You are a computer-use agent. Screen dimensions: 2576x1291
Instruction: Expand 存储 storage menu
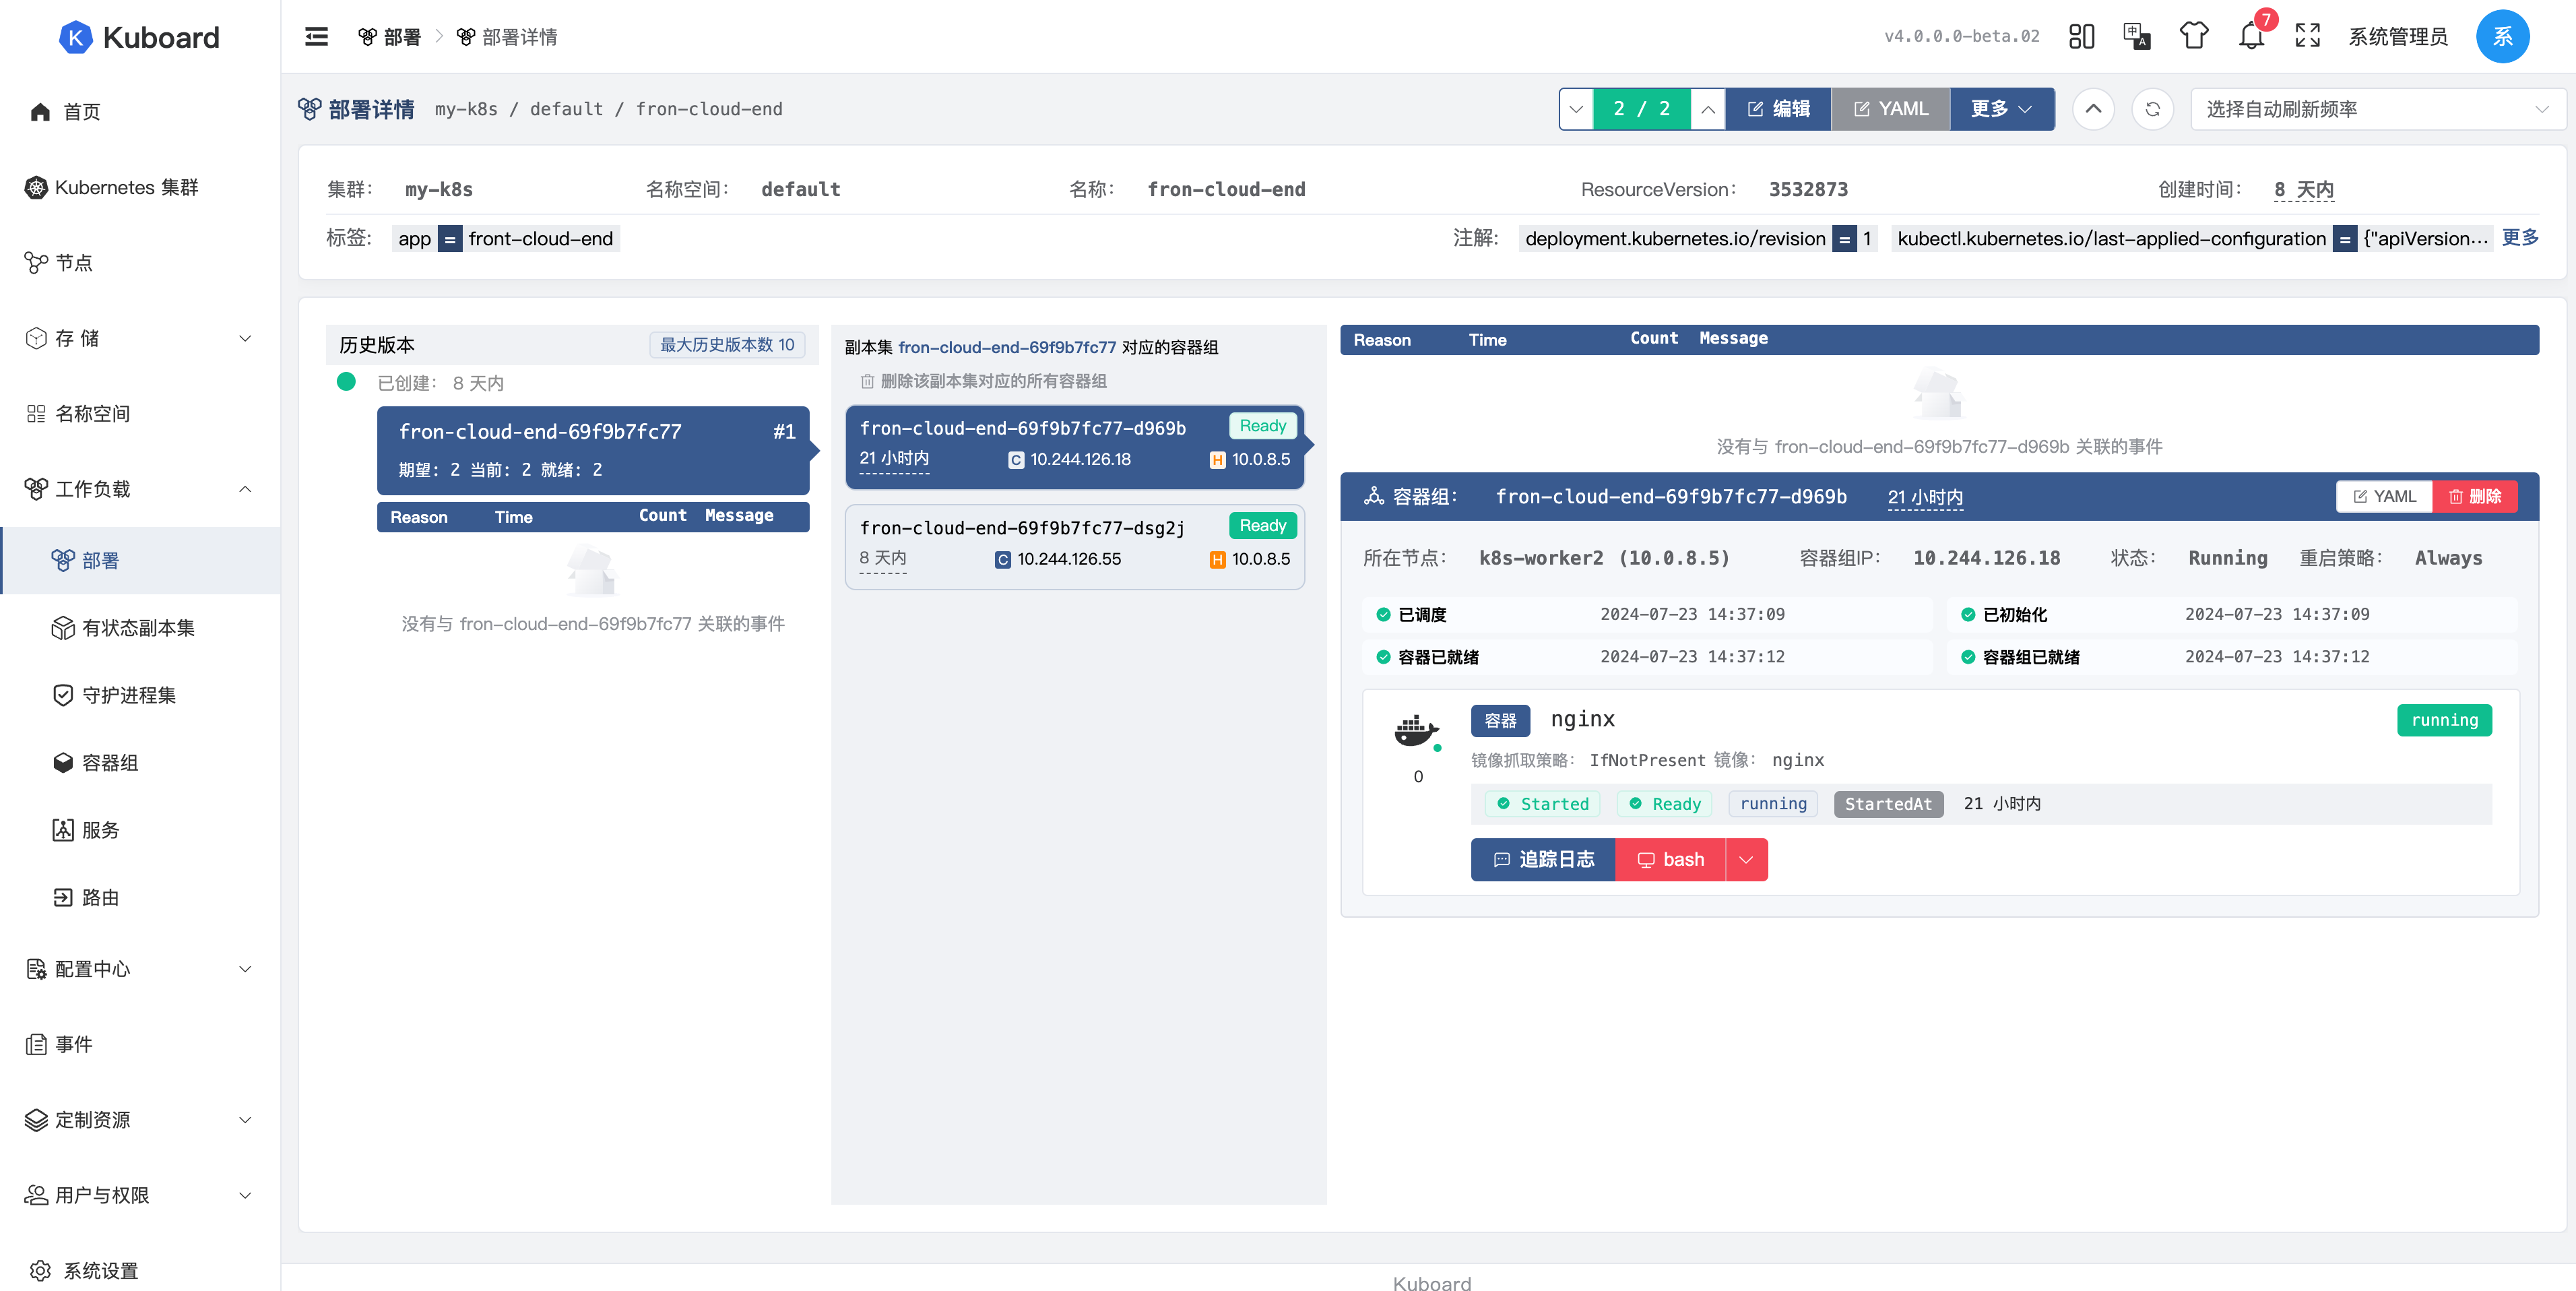140,338
